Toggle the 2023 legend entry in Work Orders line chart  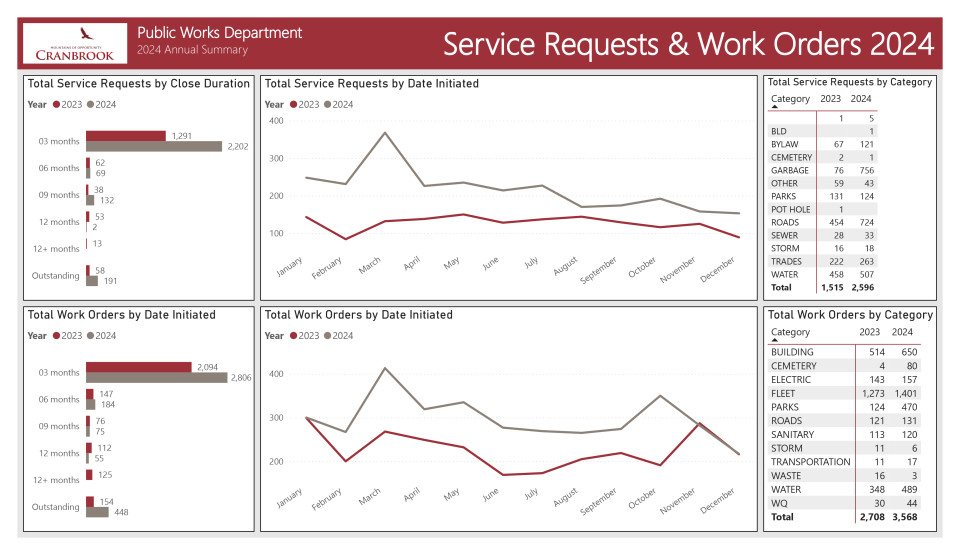[x=305, y=336]
